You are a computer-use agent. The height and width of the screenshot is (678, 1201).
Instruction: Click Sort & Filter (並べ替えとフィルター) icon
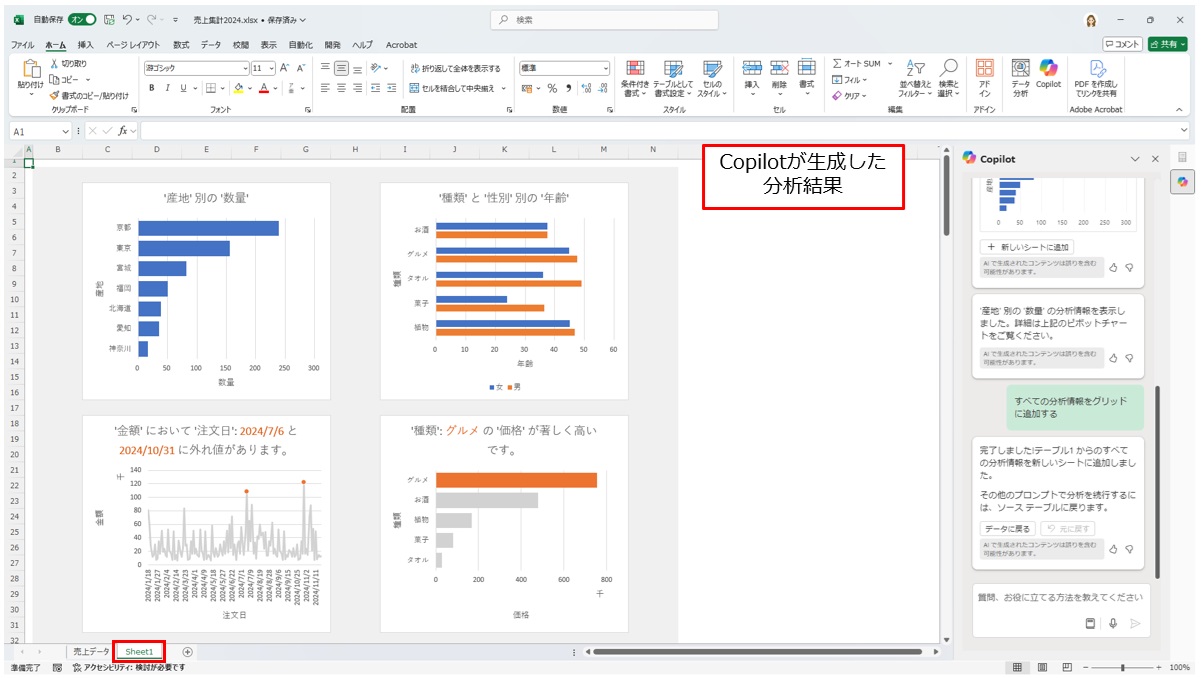click(x=915, y=68)
